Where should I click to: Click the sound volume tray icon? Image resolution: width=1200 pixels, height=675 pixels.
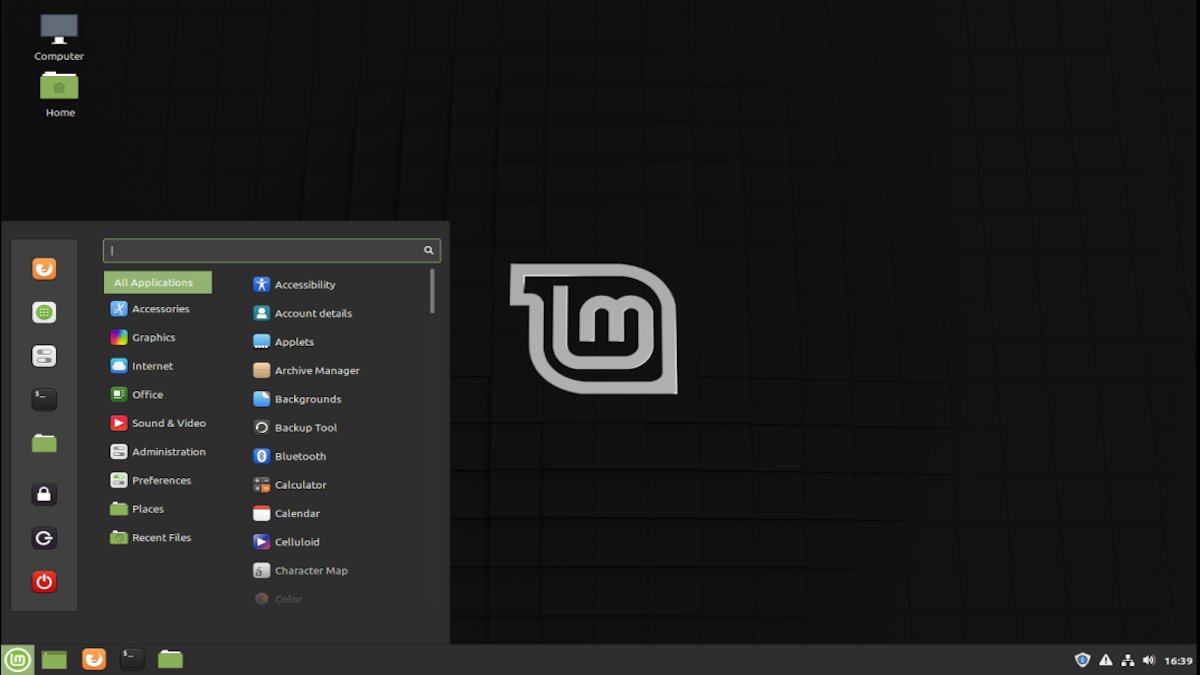1149,660
